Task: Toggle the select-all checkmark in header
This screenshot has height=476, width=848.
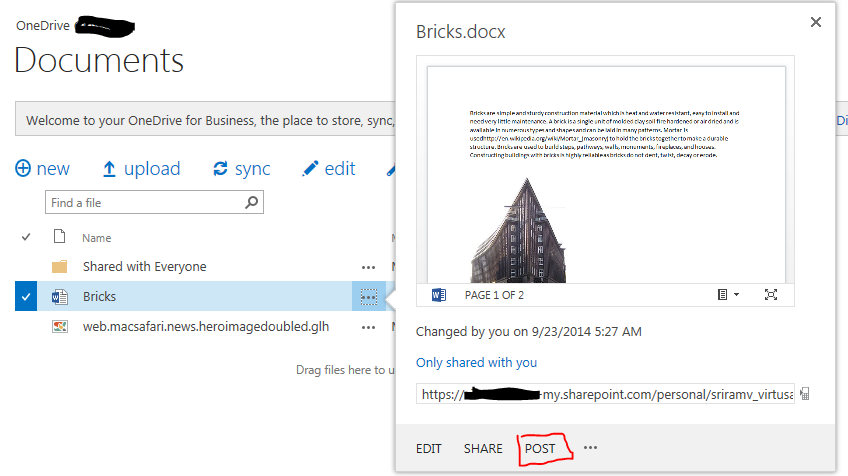Action: tap(26, 237)
